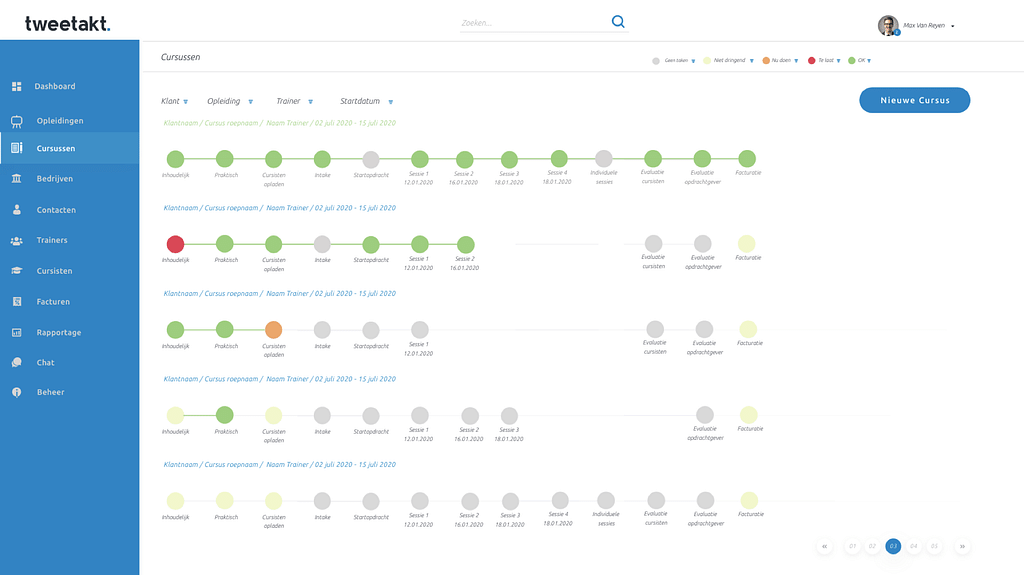Click the Rapportage chart icon
This screenshot has height=575, width=1024.
coord(17,333)
